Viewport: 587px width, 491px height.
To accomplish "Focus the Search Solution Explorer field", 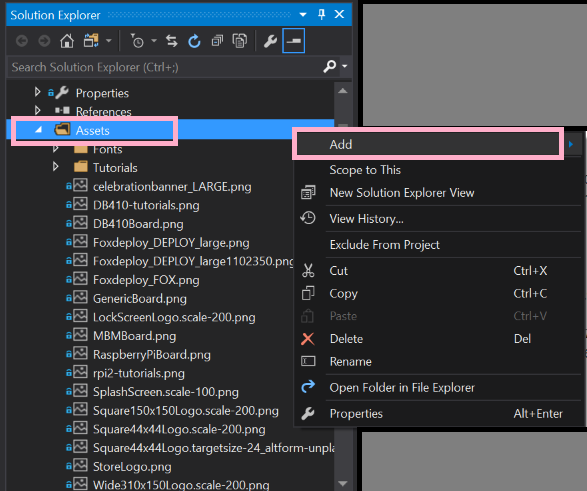I will 165,67.
